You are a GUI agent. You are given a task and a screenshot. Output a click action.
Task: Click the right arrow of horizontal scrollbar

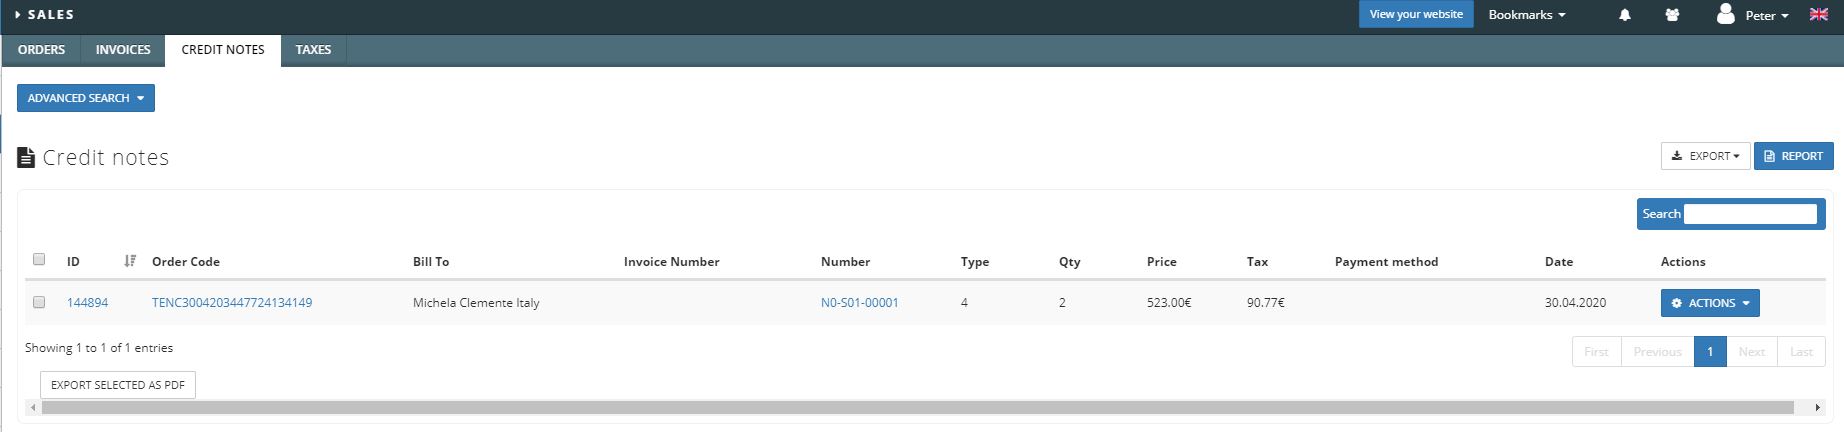pos(1817,407)
